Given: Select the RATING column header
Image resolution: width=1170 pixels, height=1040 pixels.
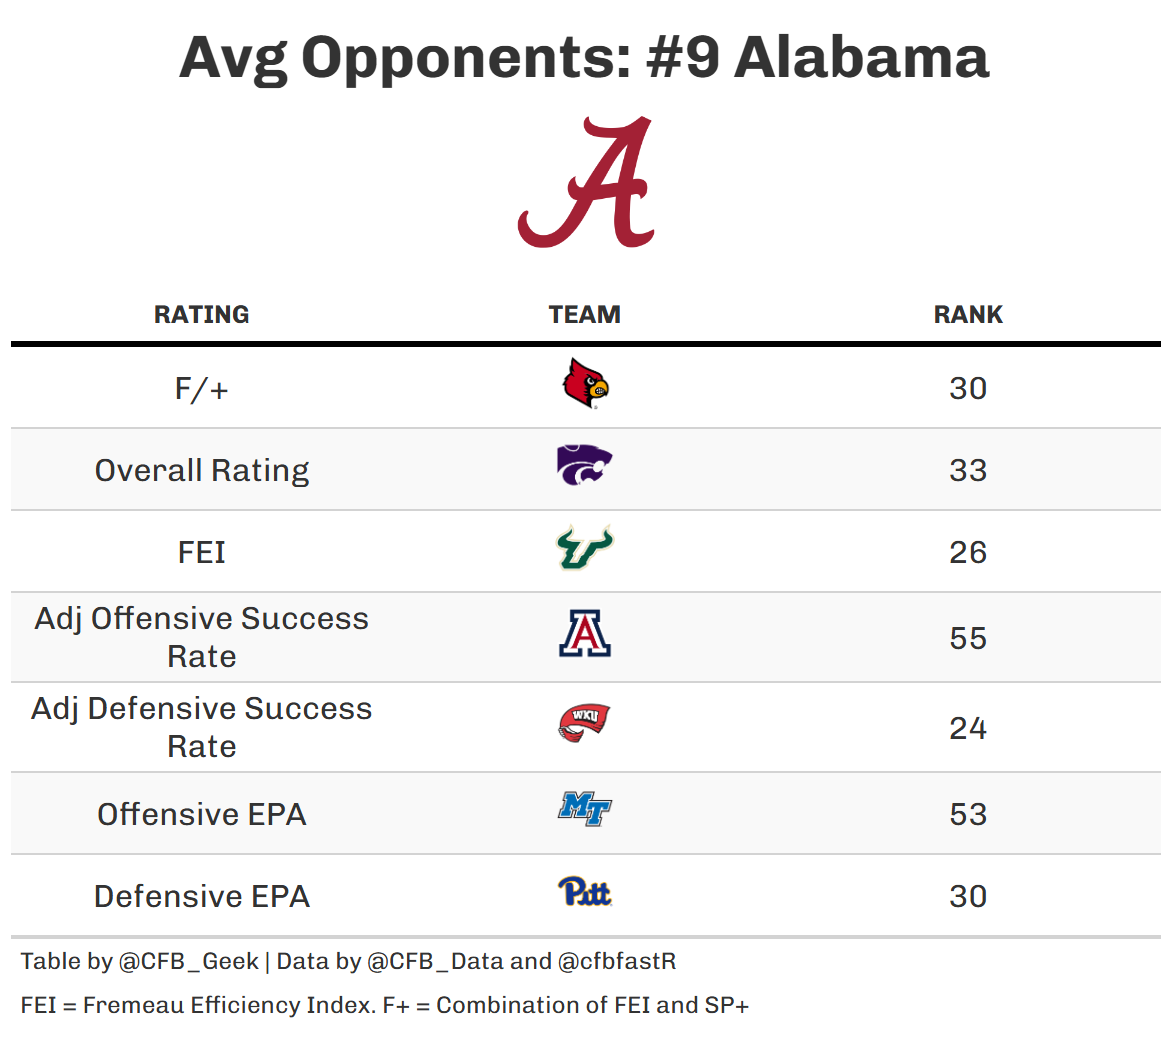Looking at the screenshot, I should (202, 315).
